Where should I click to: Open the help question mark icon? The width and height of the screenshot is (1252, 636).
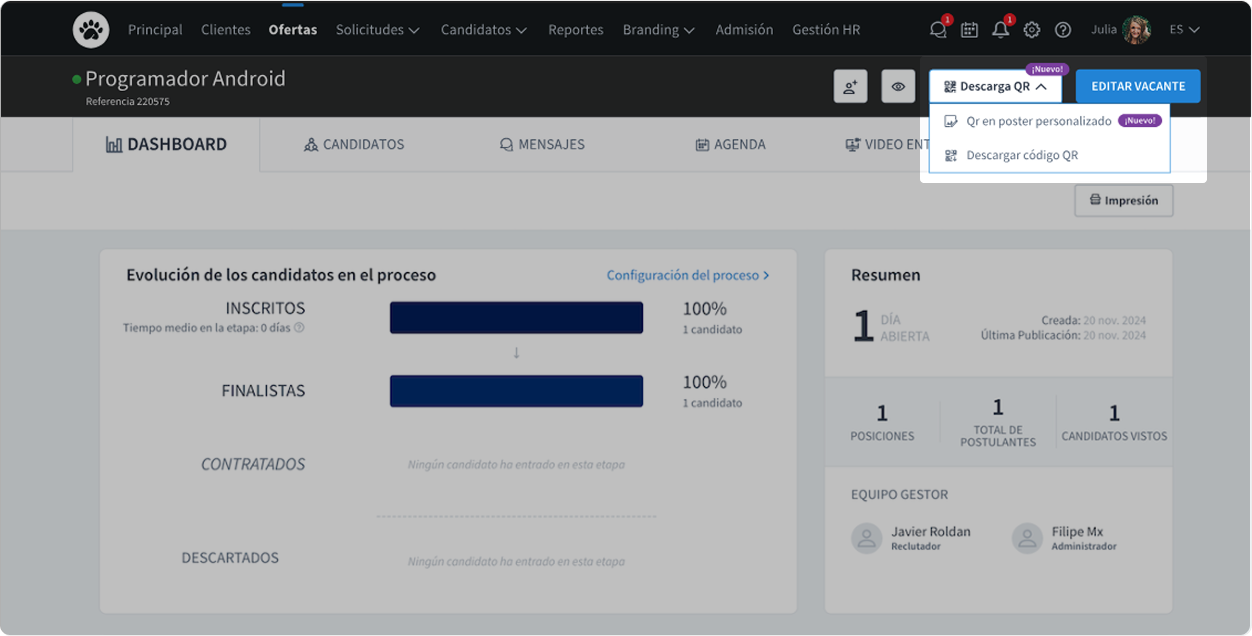click(x=1063, y=30)
